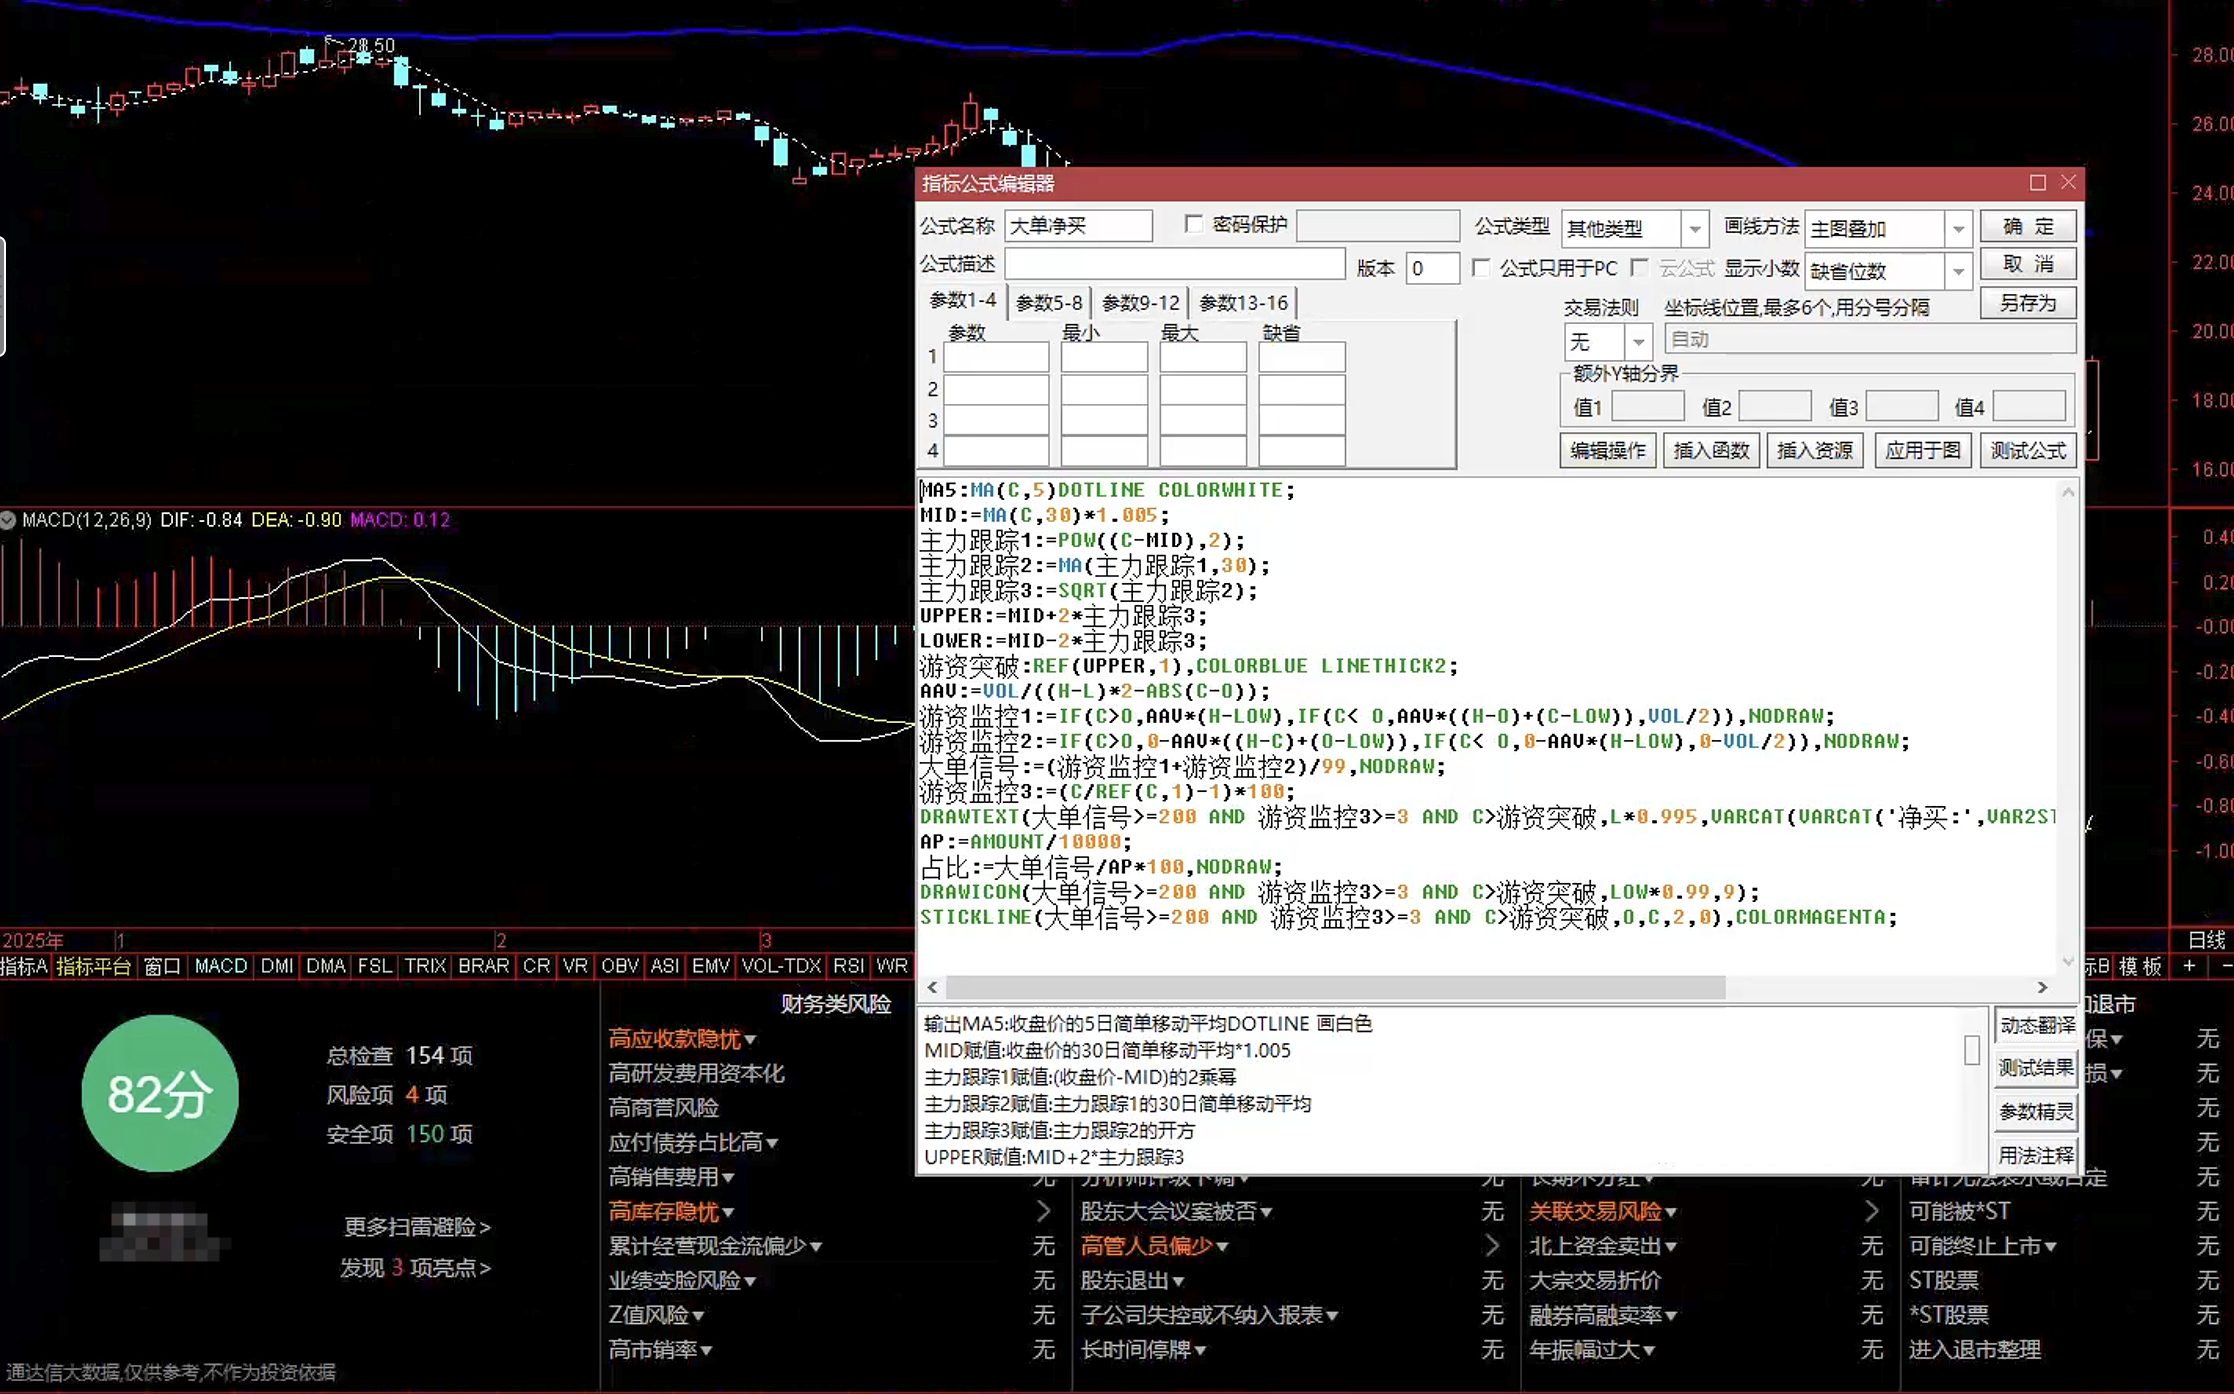Select the DMI indicator tab
Screen dimensions: 2234x1394
coord(277,966)
